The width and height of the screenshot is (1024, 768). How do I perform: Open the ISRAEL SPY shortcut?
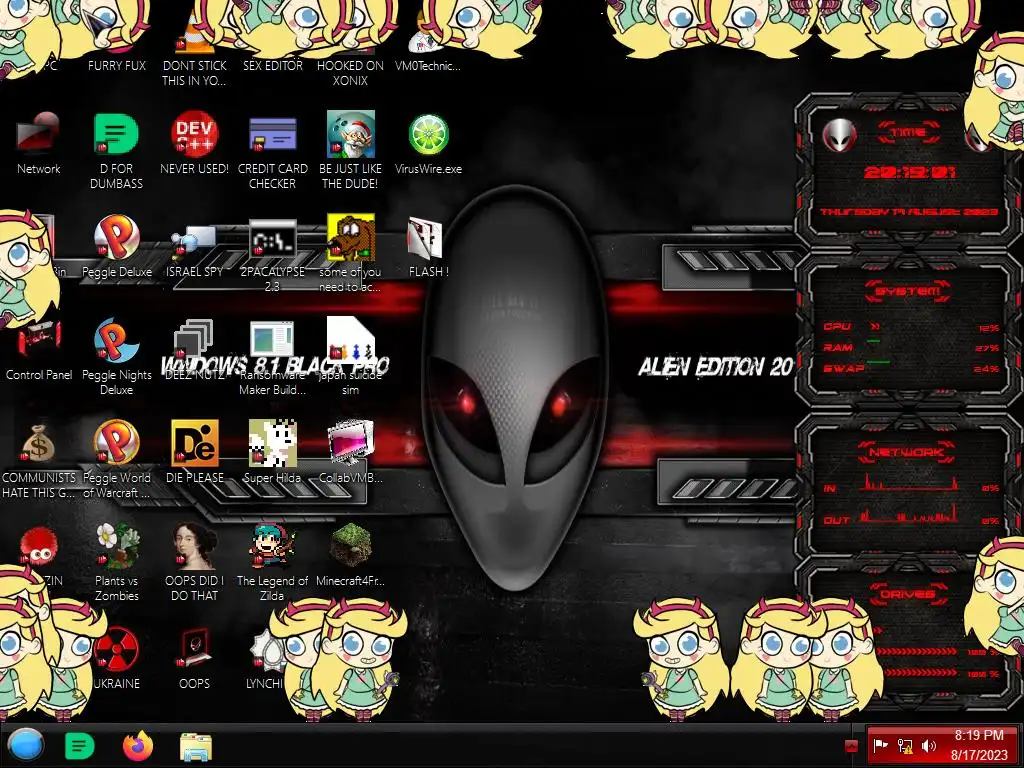195,251
